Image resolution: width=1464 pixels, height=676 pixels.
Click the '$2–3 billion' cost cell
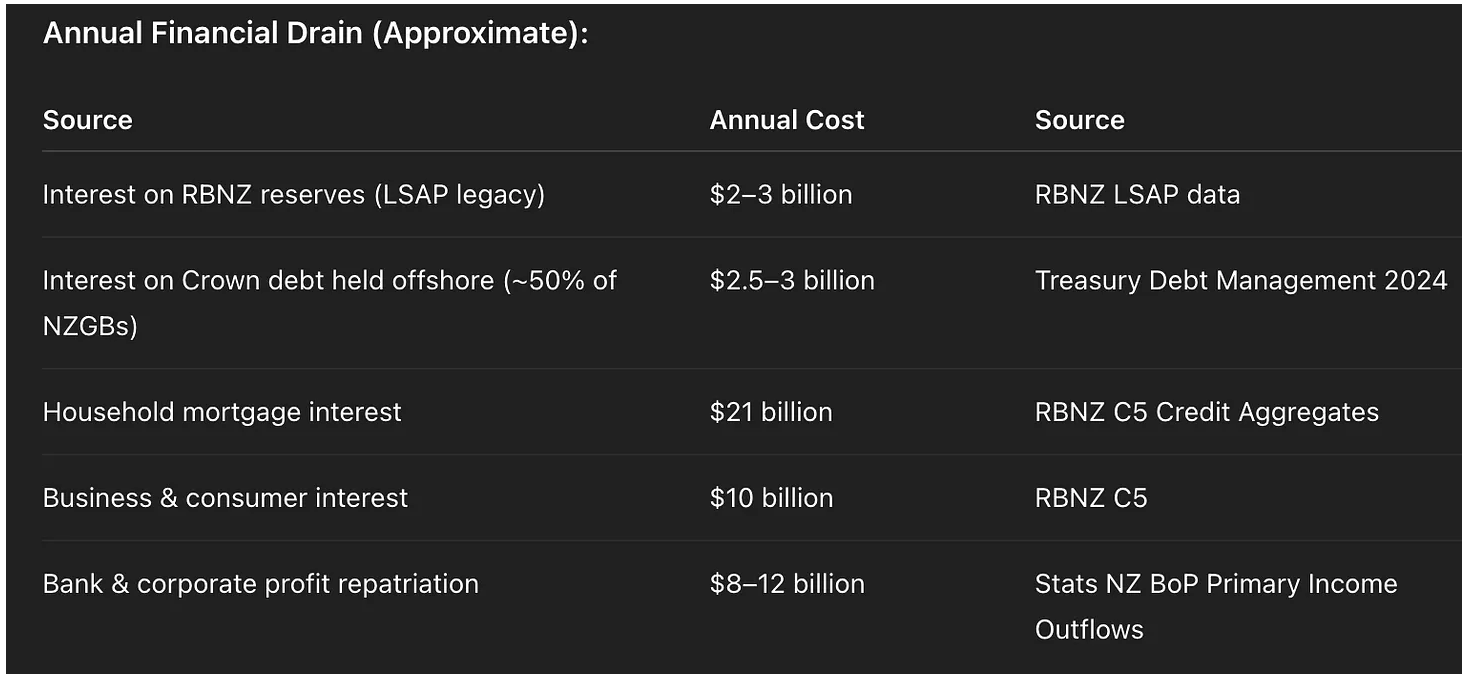780,194
